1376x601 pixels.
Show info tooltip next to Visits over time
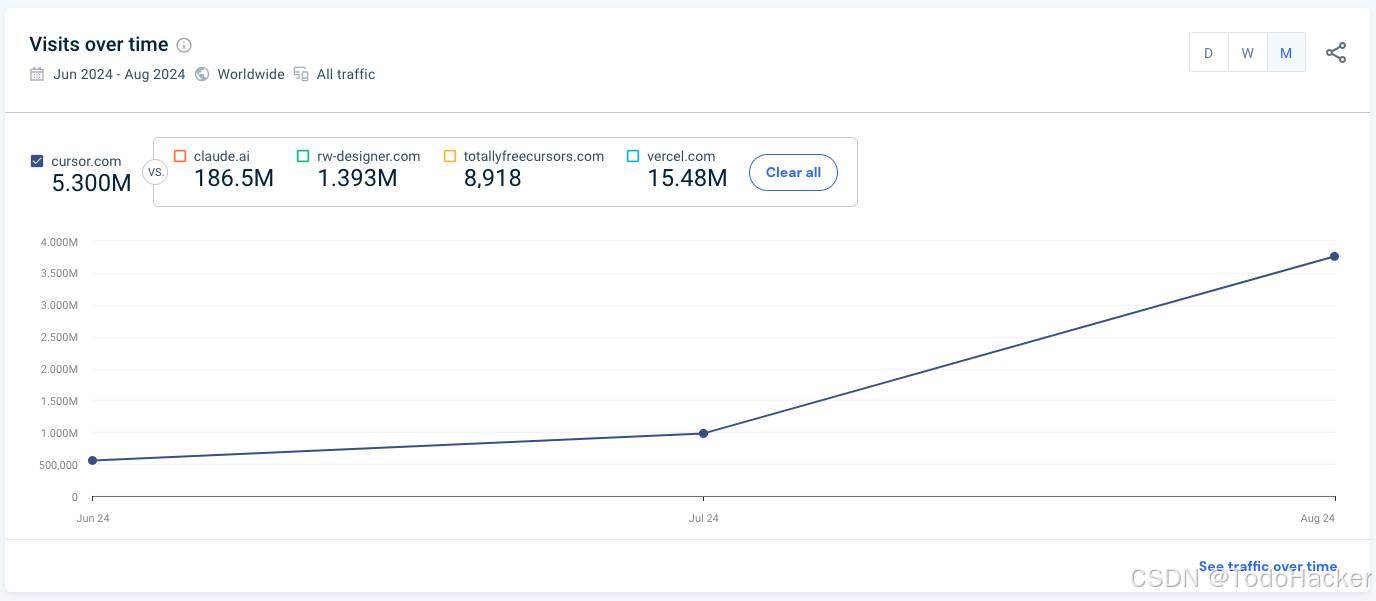coord(184,45)
